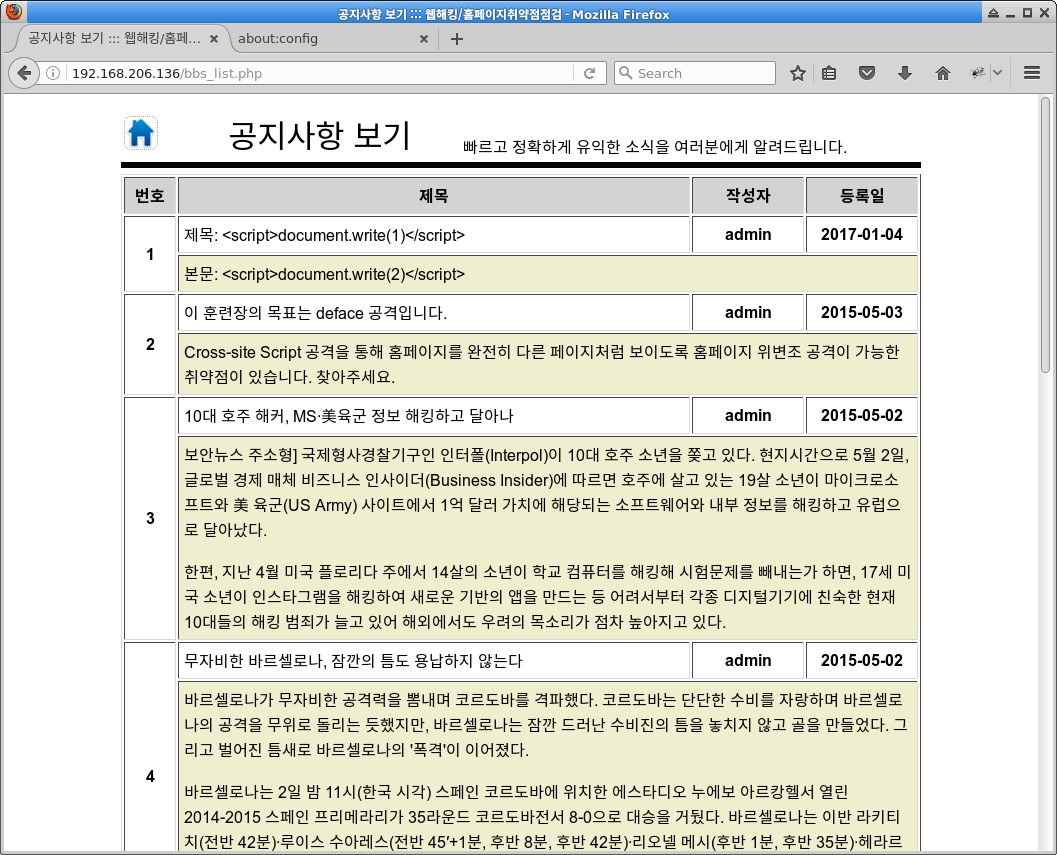1057x855 pixels.
Task: Click the window shade button in title bar
Action: [993, 13]
